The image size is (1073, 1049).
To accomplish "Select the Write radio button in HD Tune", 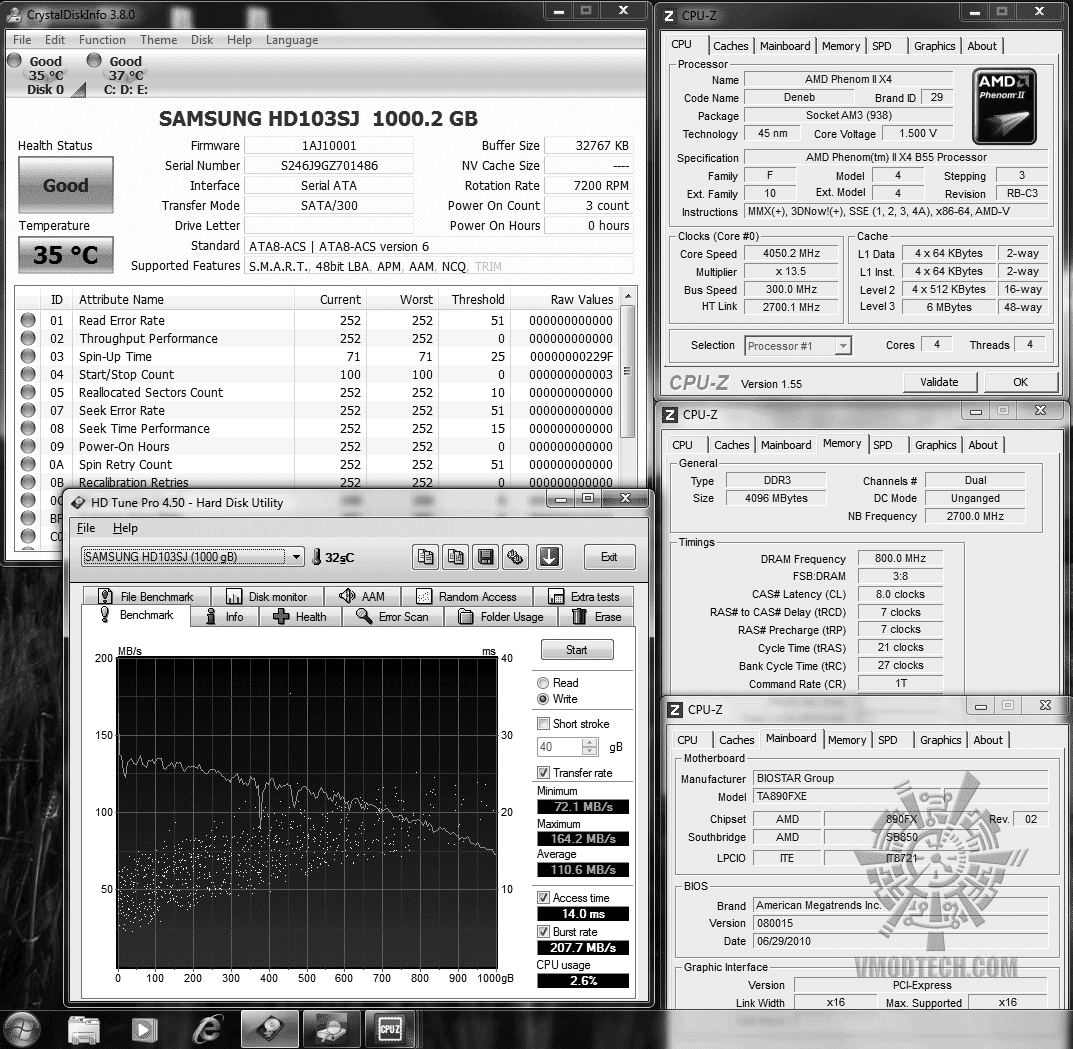I will point(543,699).
